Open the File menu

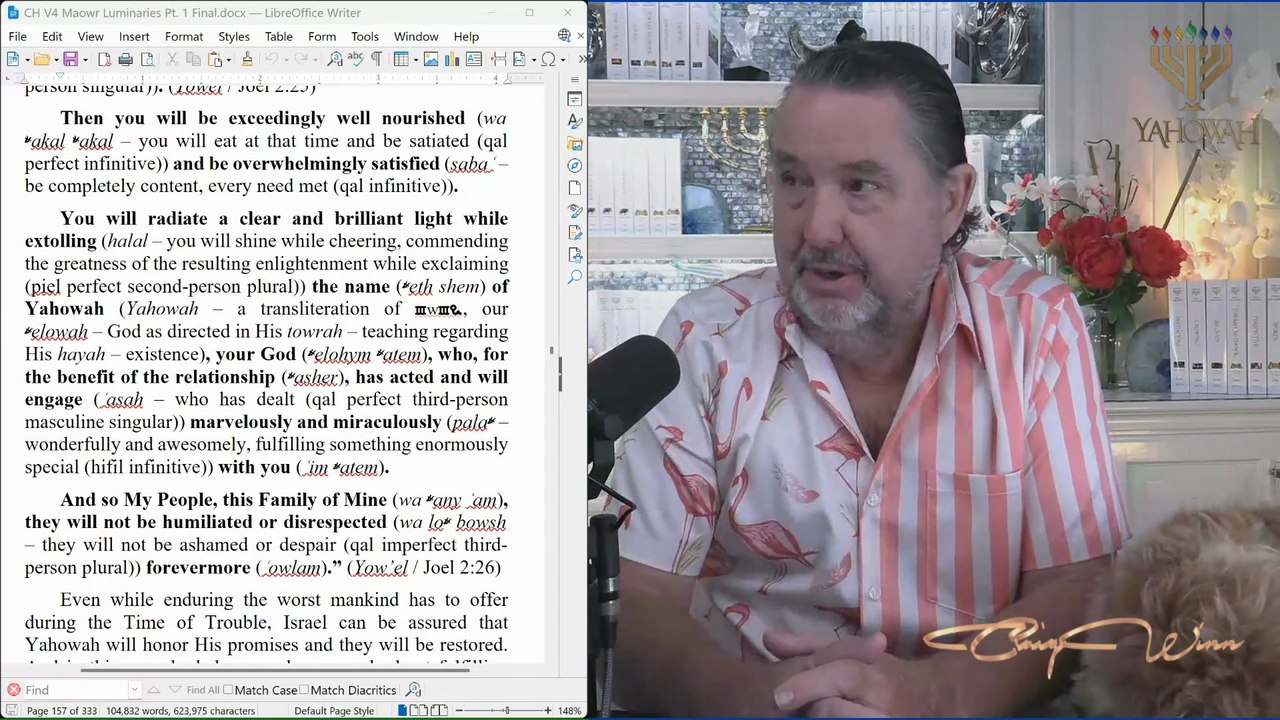[x=18, y=37]
